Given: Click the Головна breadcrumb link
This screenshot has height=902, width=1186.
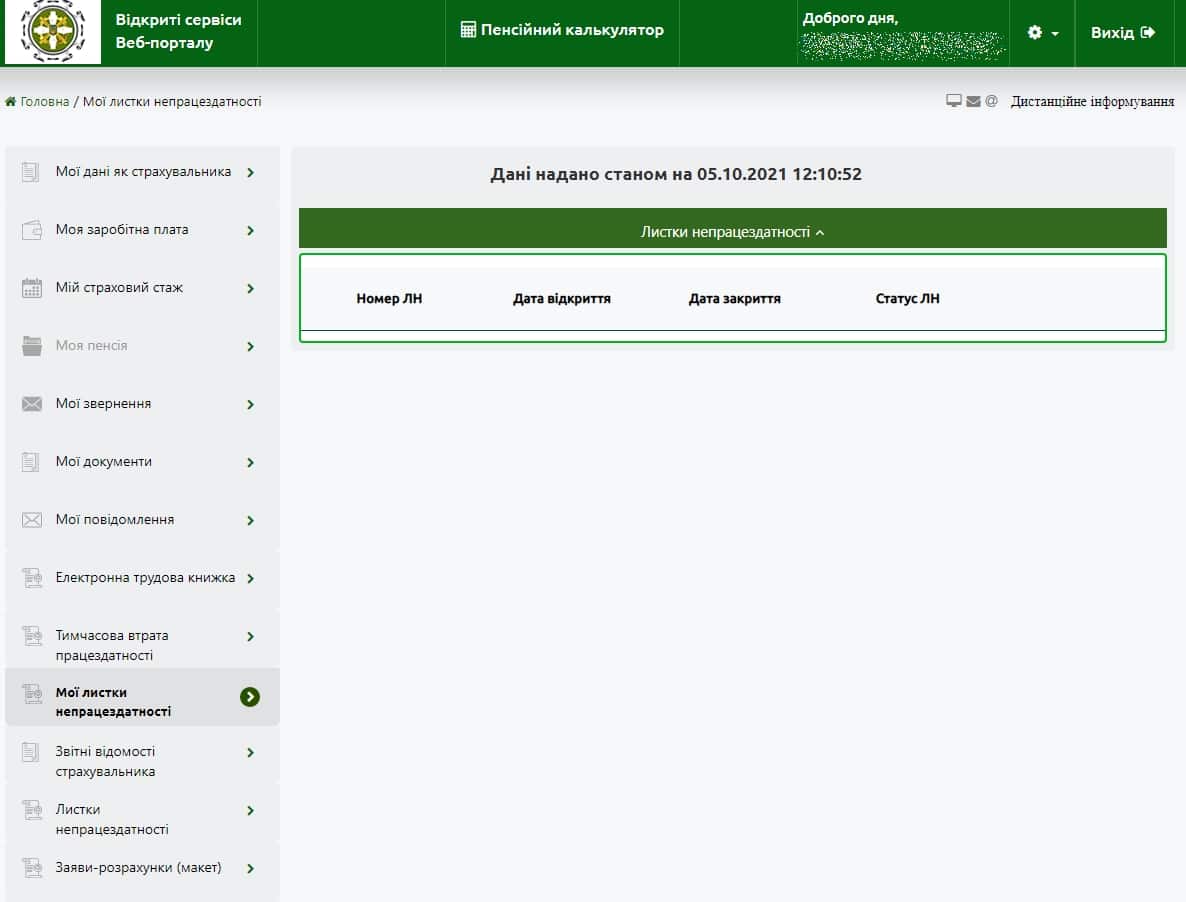Looking at the screenshot, I should click(44, 101).
